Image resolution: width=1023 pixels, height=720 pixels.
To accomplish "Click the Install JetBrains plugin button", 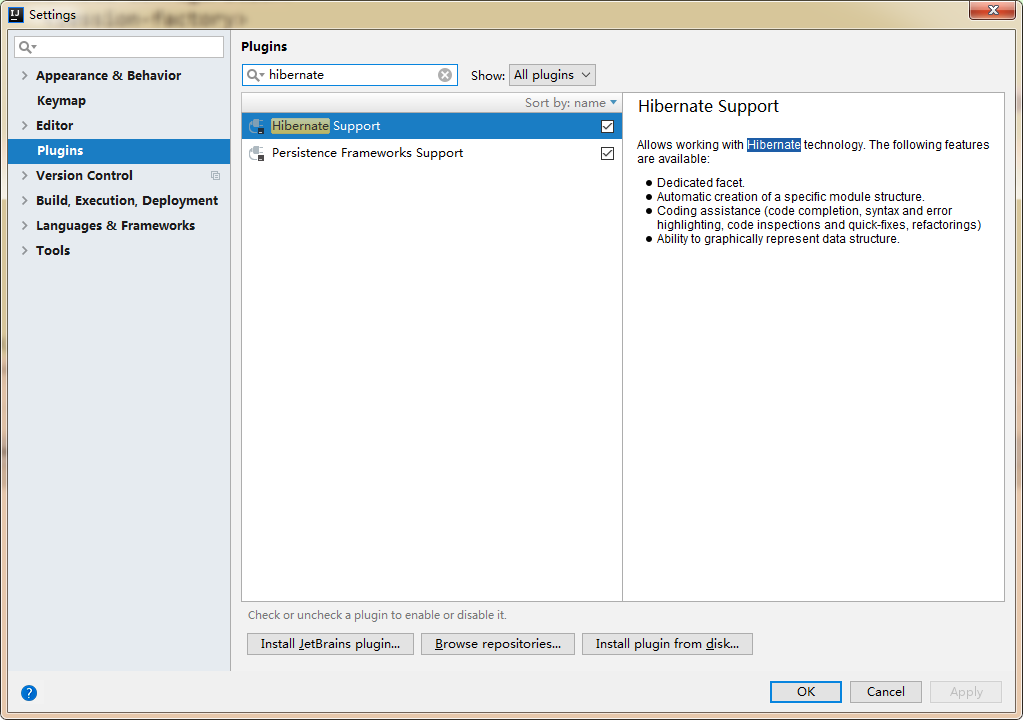I will click(x=330, y=644).
